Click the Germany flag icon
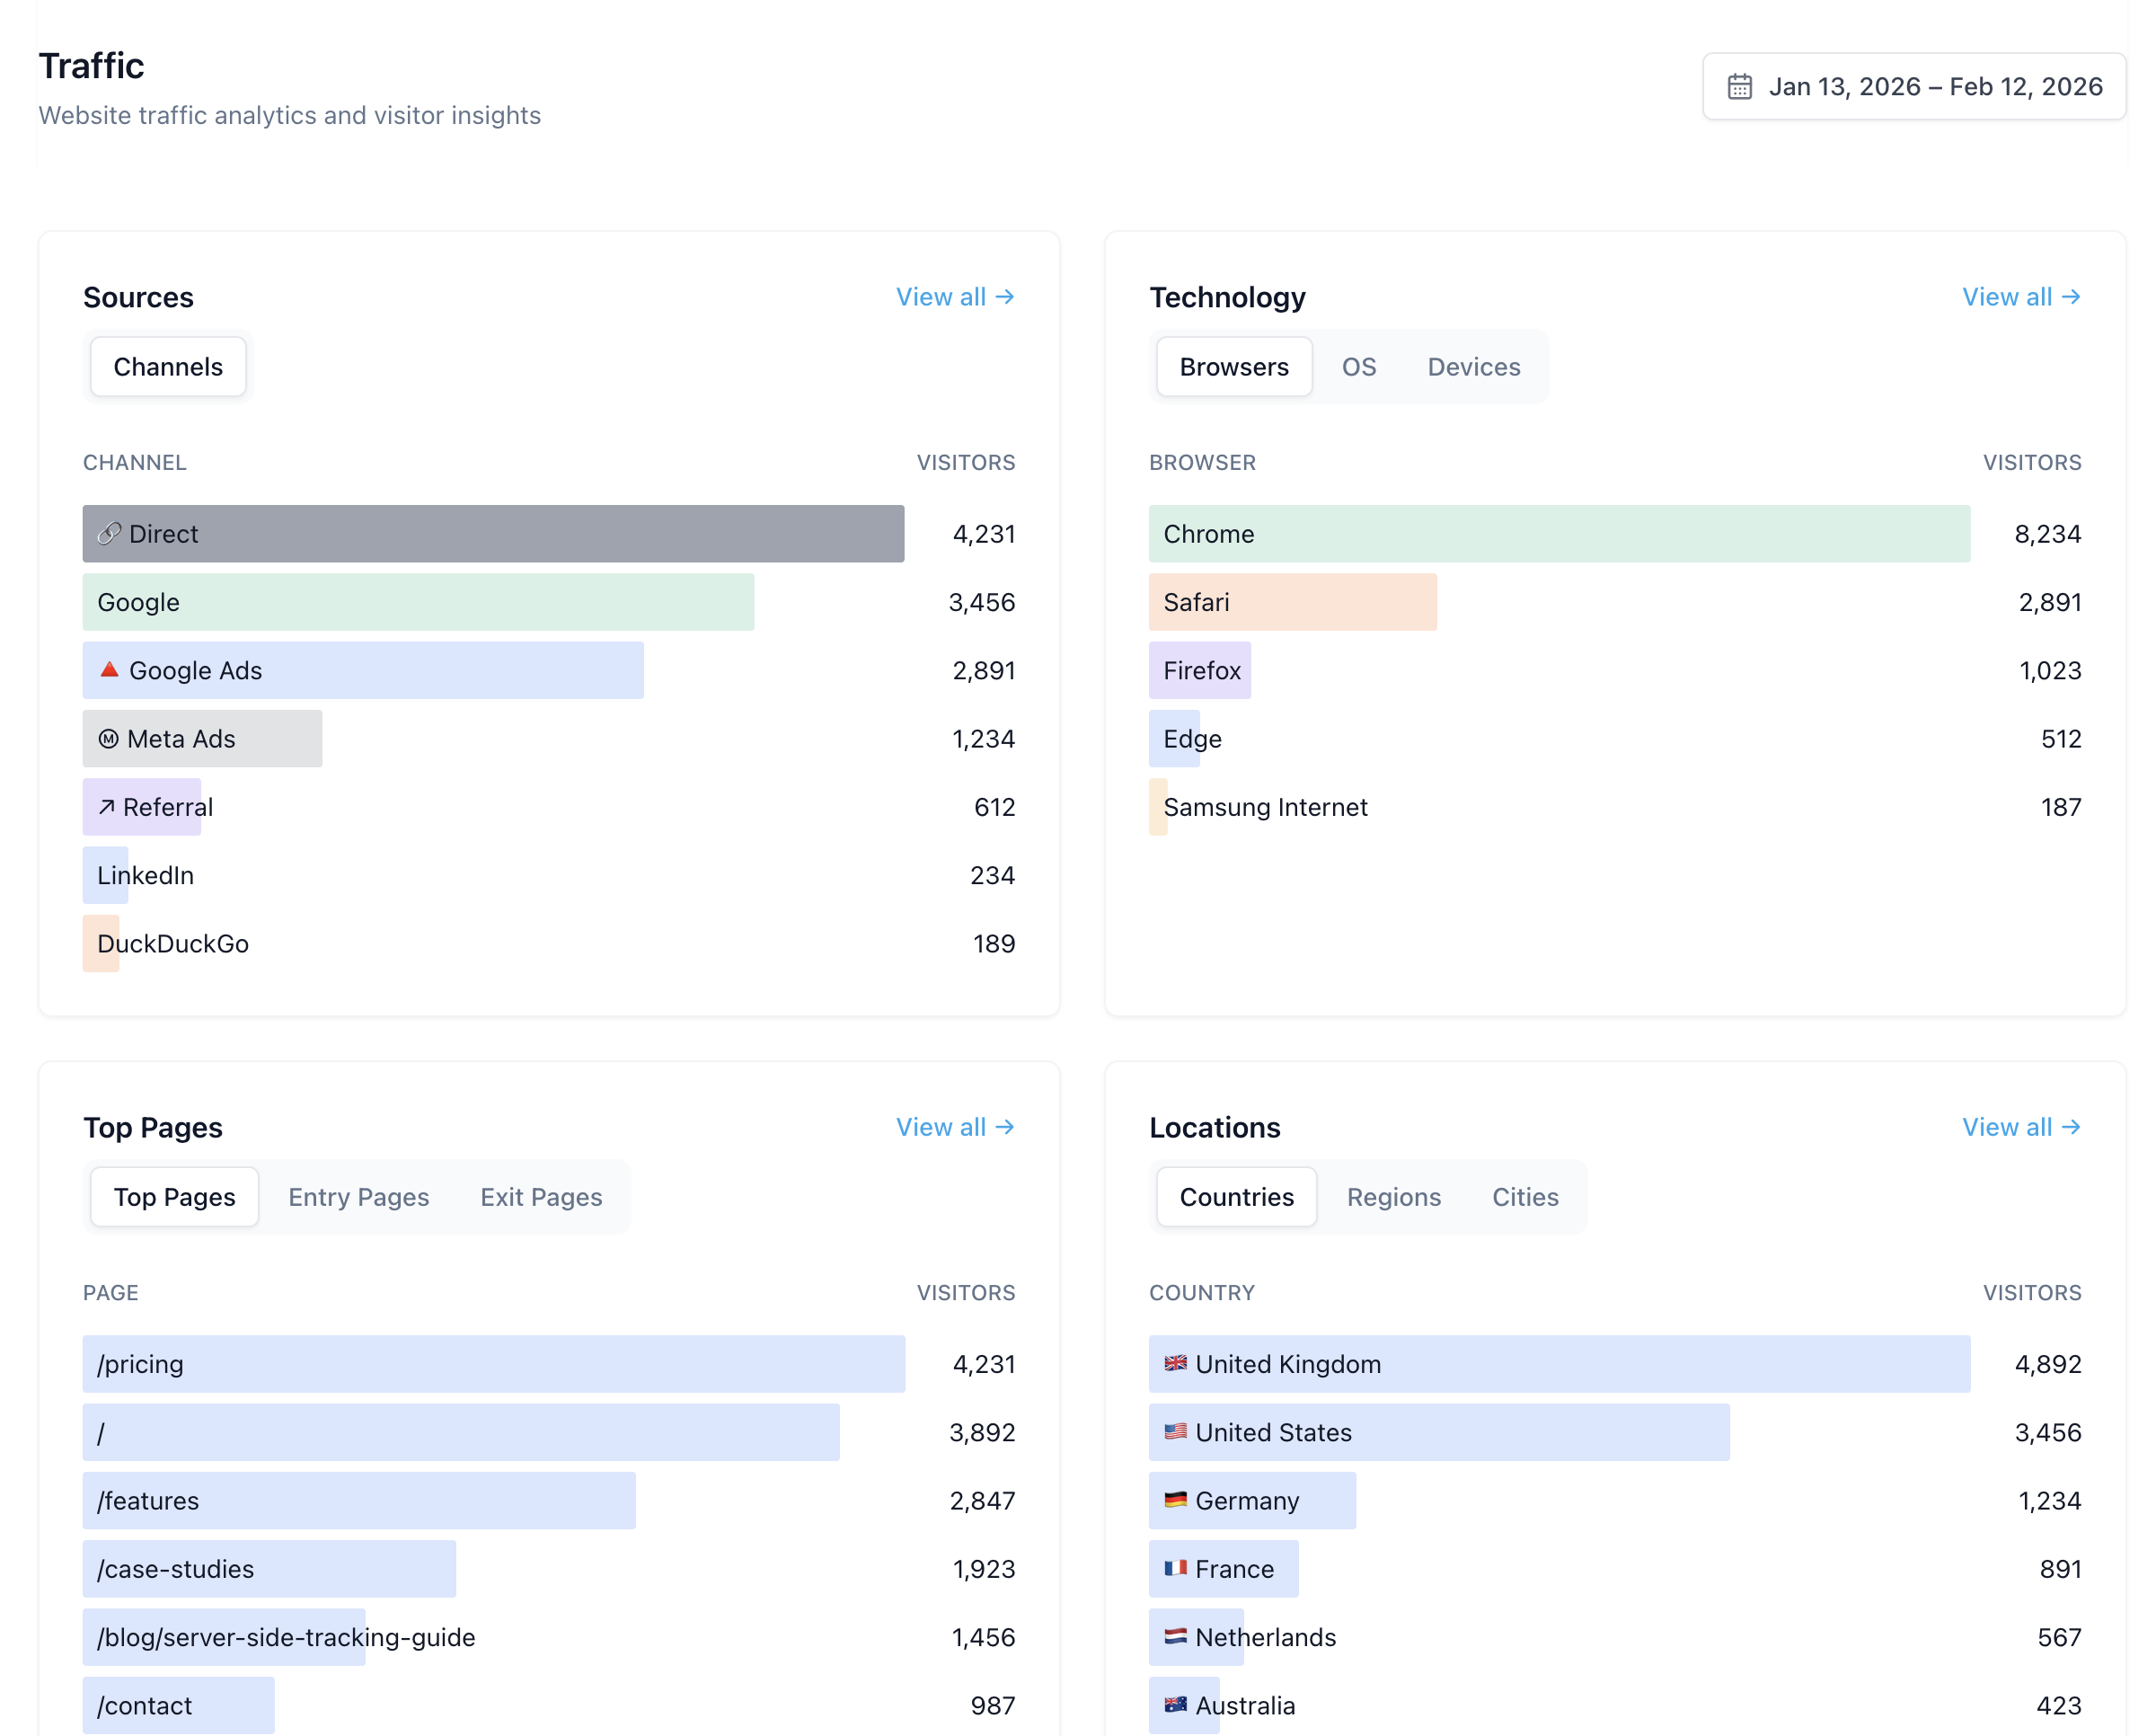 coord(1175,1500)
